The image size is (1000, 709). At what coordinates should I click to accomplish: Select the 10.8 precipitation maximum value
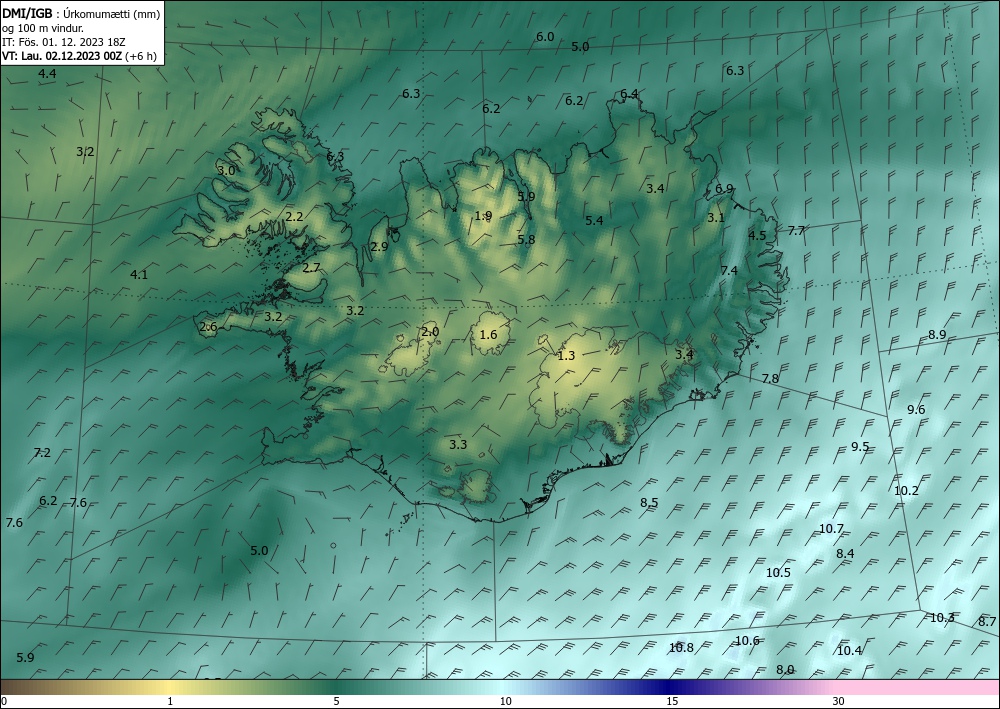(x=681, y=648)
